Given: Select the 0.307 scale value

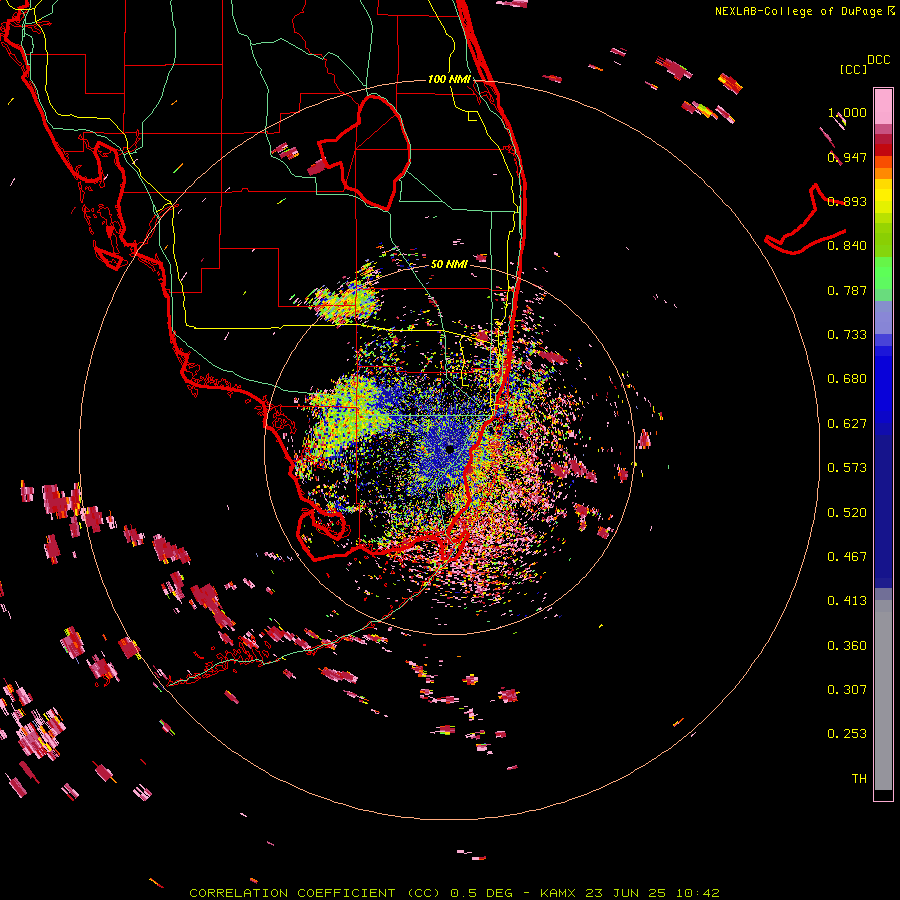Looking at the screenshot, I should [x=847, y=689].
